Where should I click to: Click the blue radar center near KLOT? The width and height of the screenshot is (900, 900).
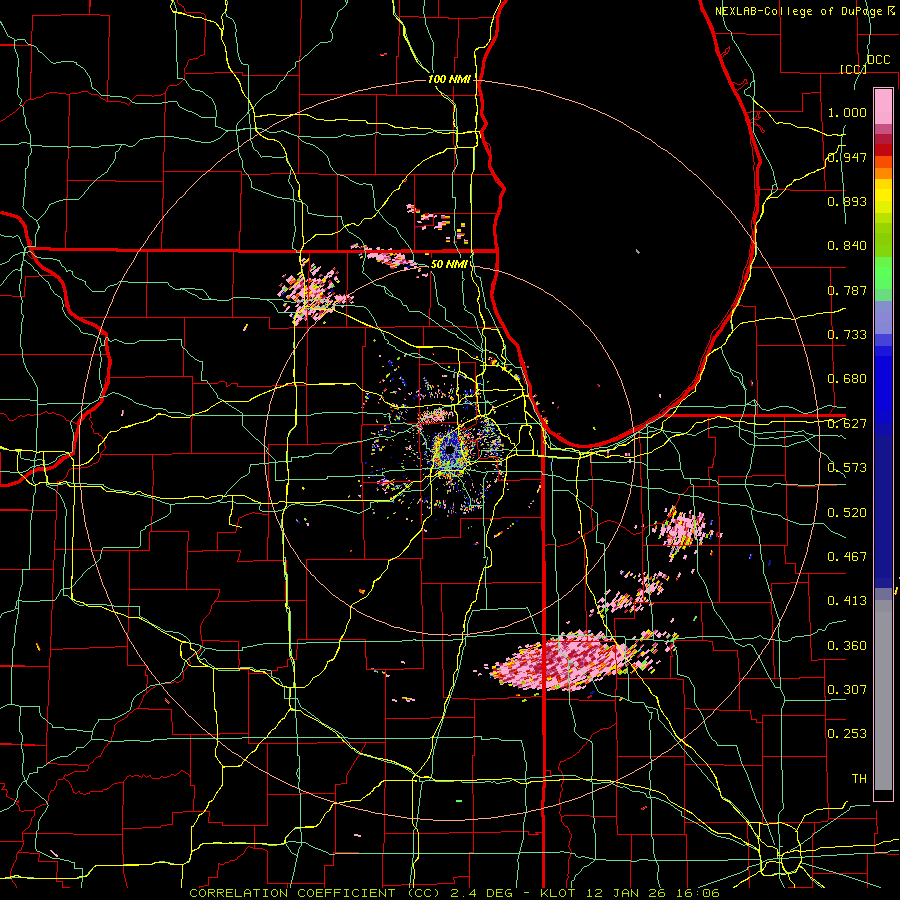449,452
